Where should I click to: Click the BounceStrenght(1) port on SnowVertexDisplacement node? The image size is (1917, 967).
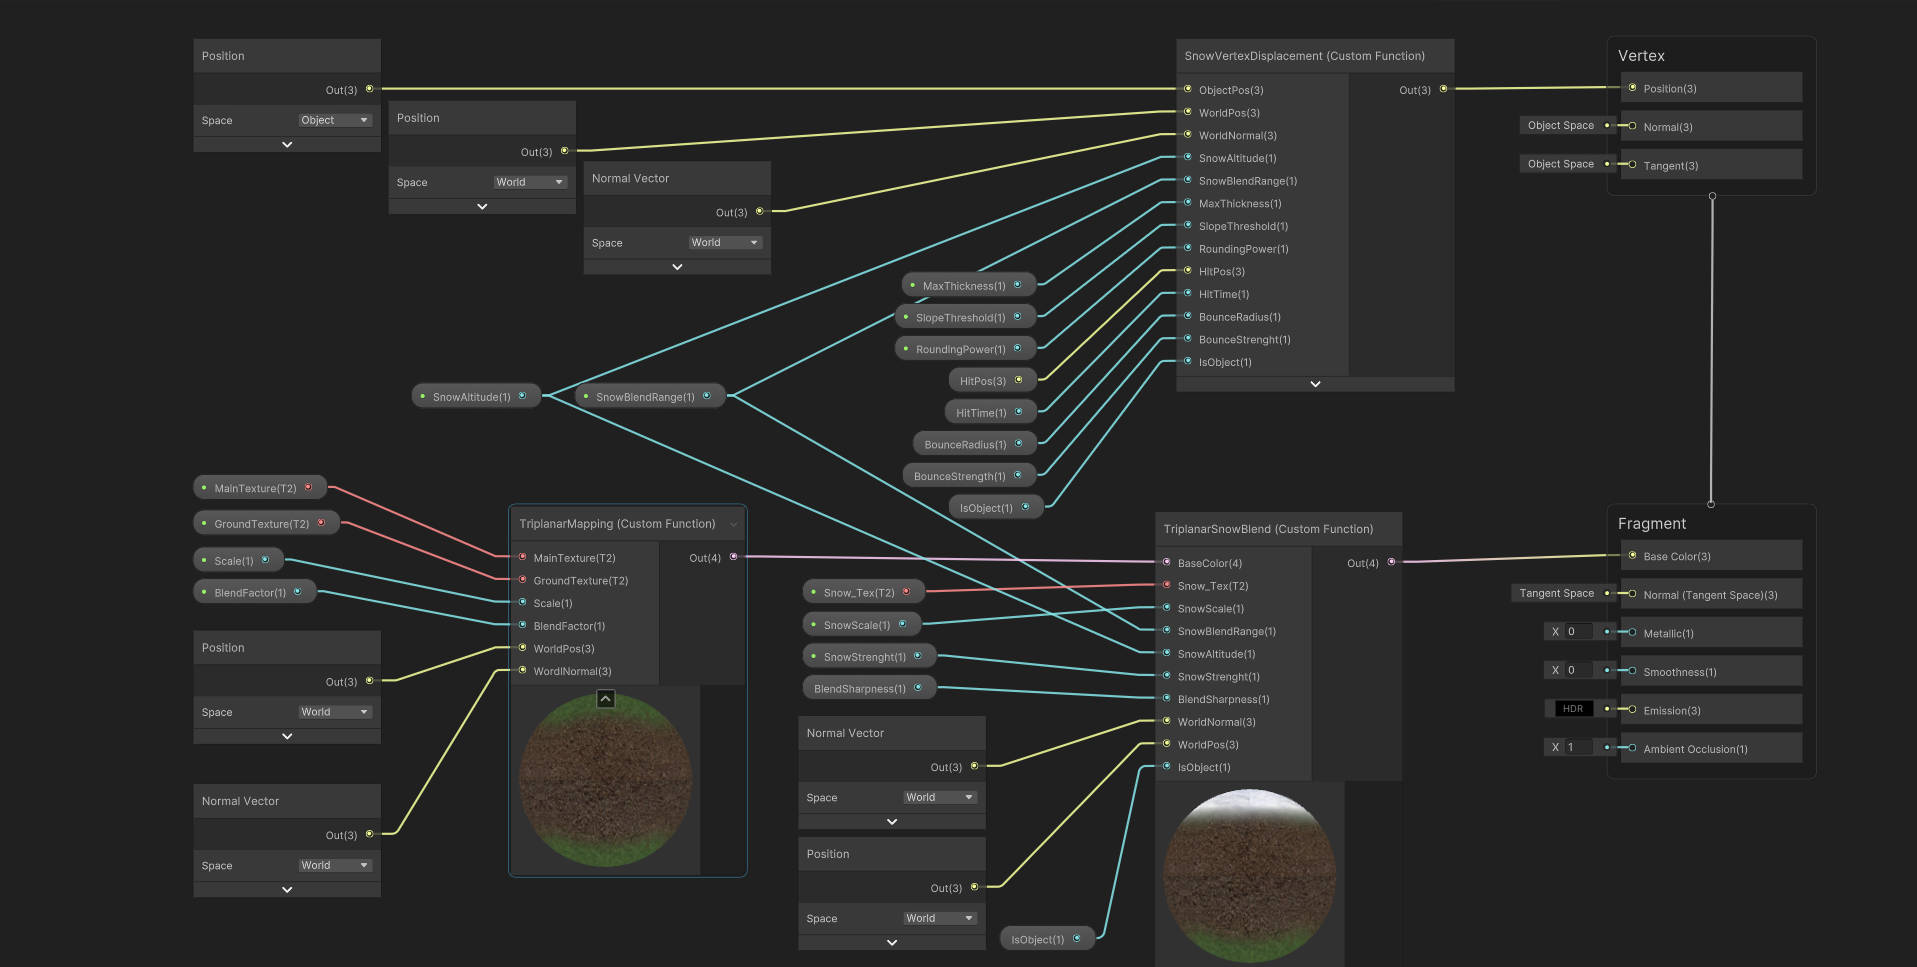pyautogui.click(x=1187, y=339)
